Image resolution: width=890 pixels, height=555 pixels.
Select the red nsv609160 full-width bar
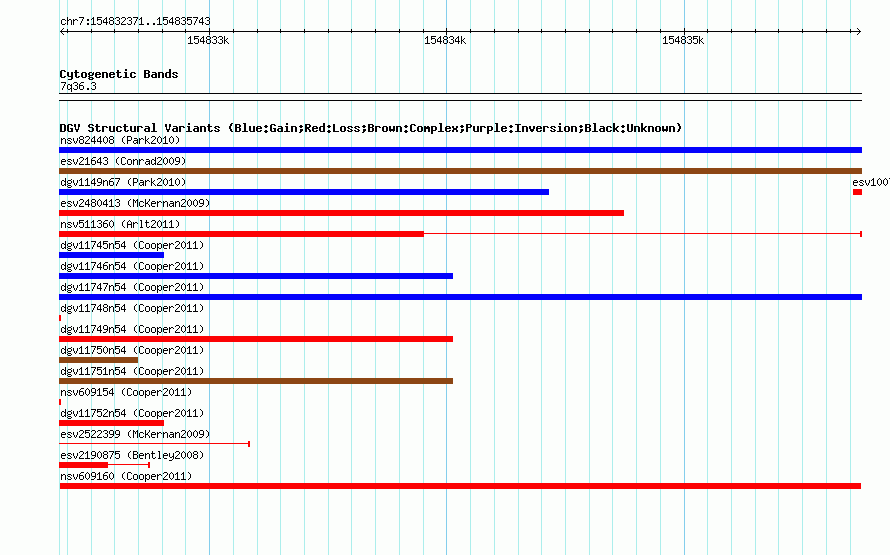pyautogui.click(x=460, y=486)
